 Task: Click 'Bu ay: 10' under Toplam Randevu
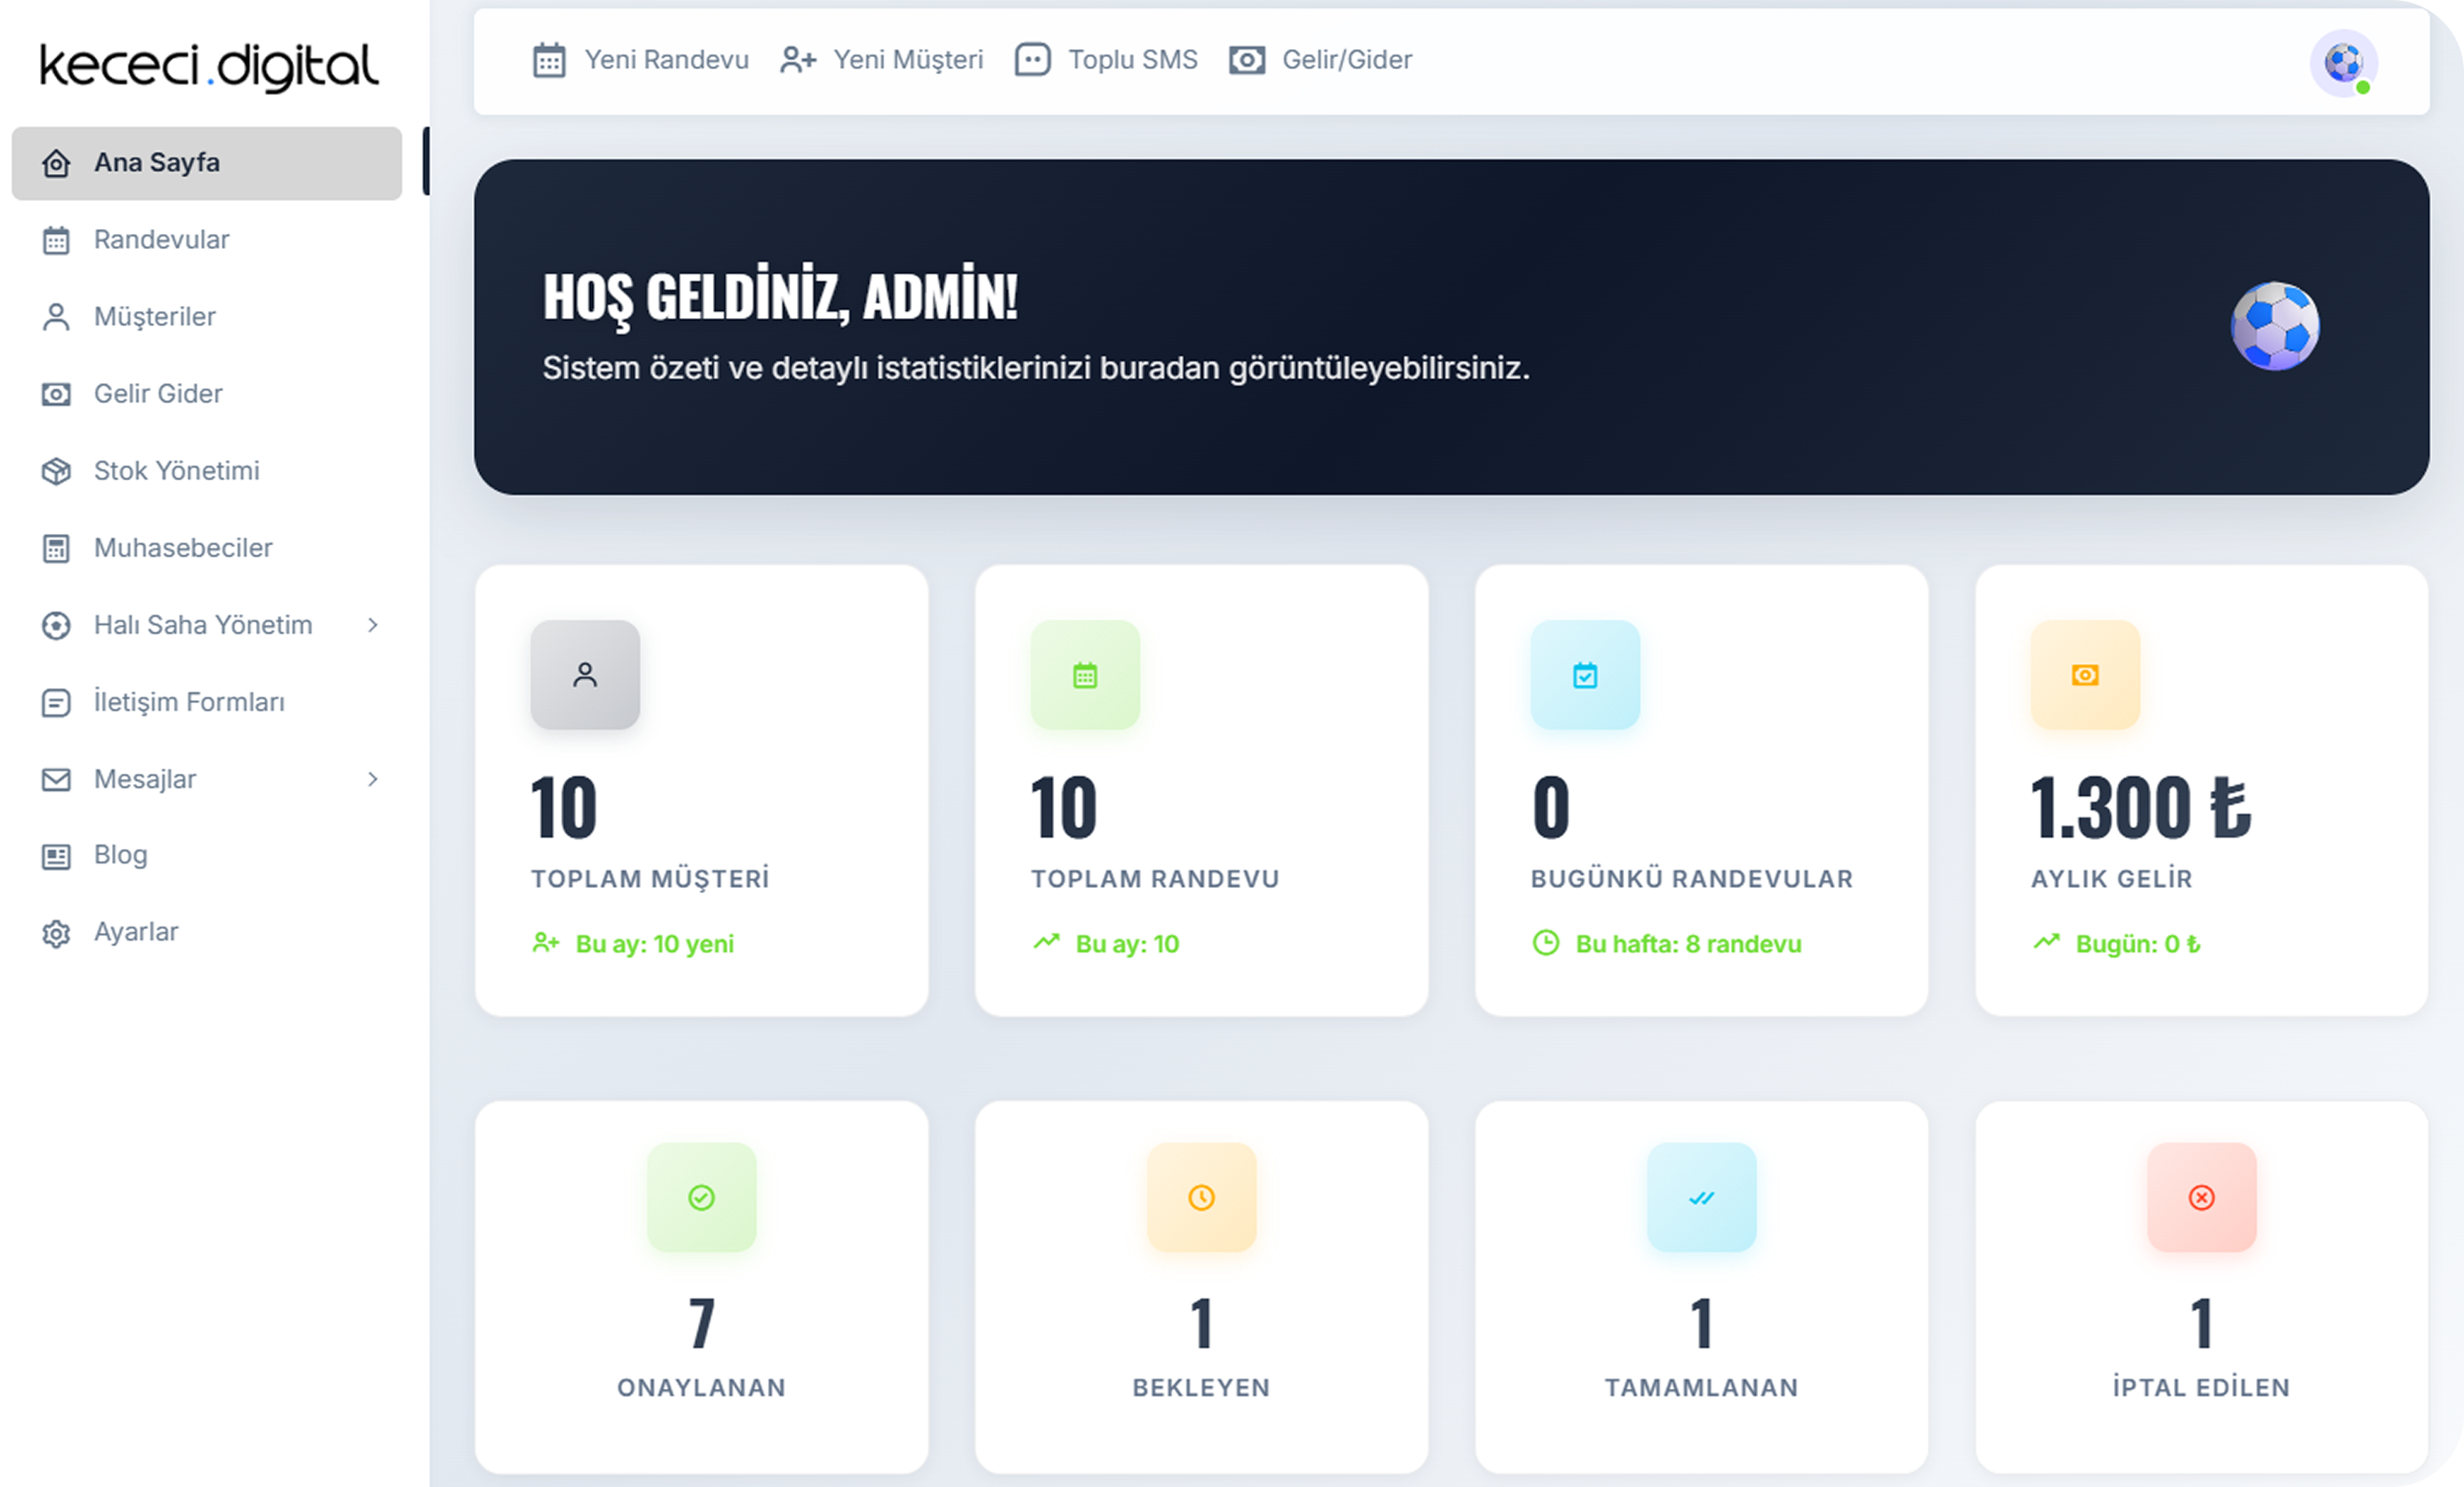[x=1127, y=944]
